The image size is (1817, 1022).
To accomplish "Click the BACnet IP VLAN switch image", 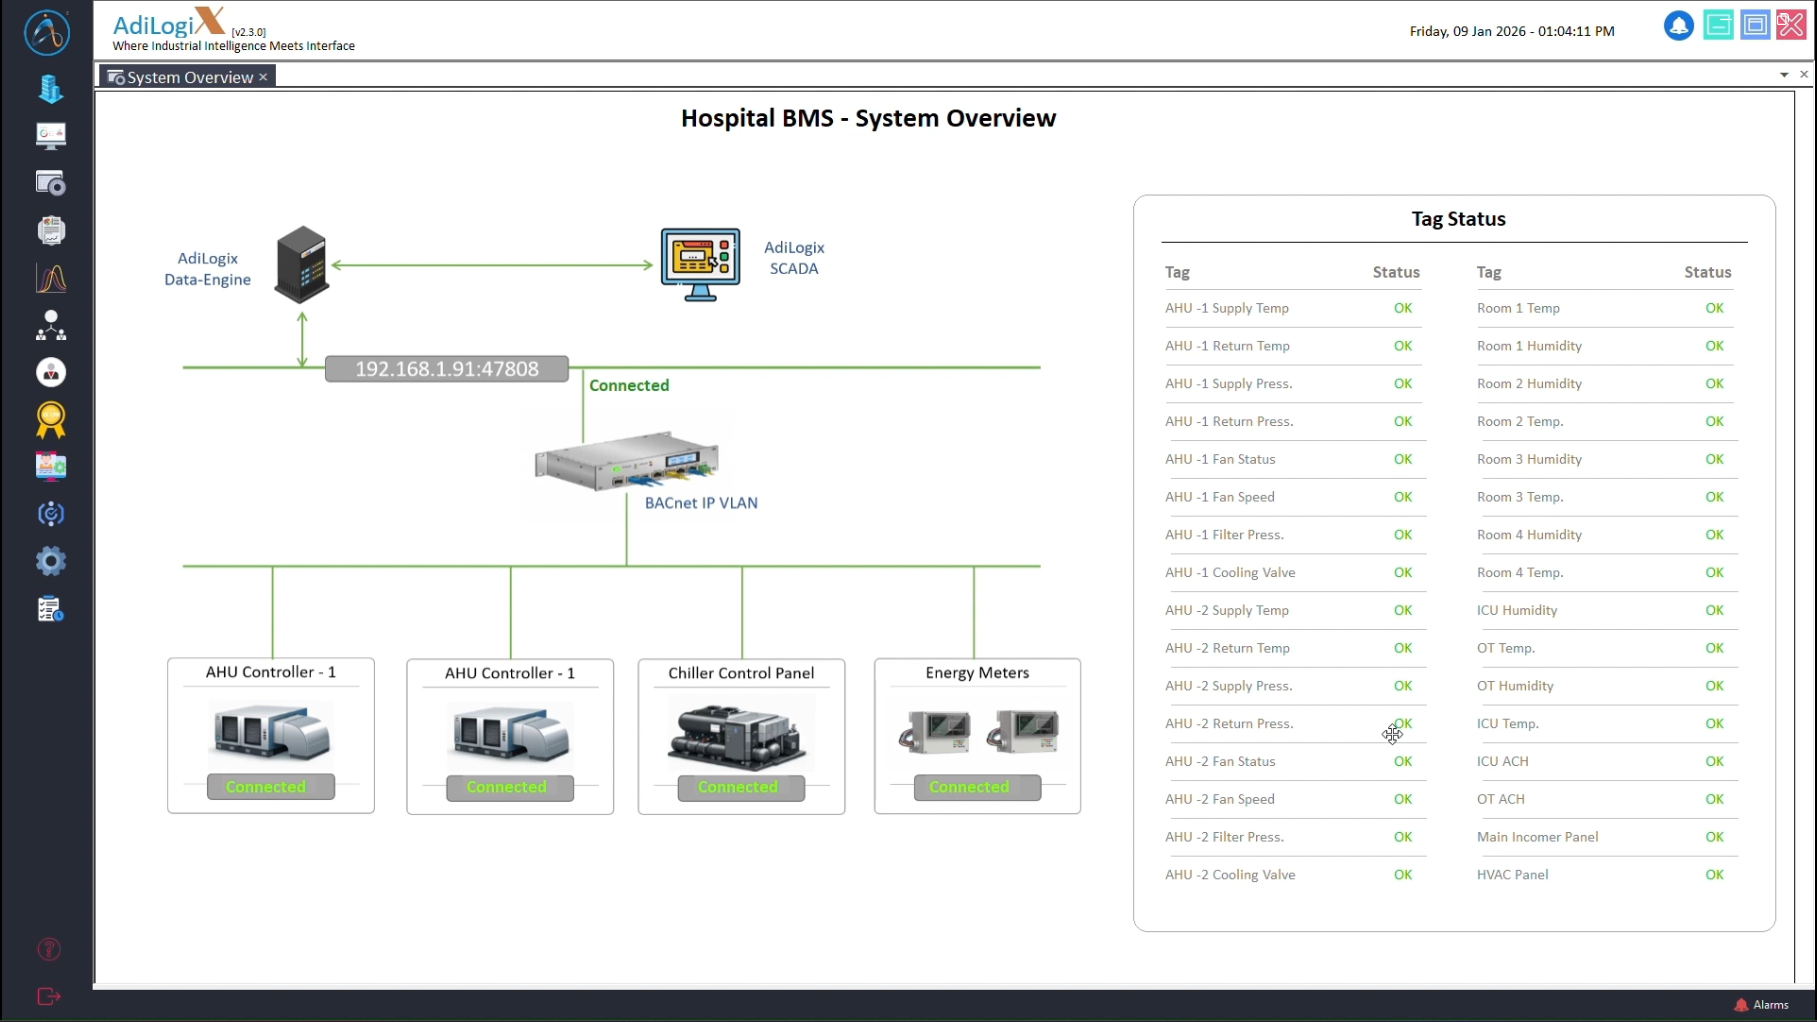I will (626, 461).
